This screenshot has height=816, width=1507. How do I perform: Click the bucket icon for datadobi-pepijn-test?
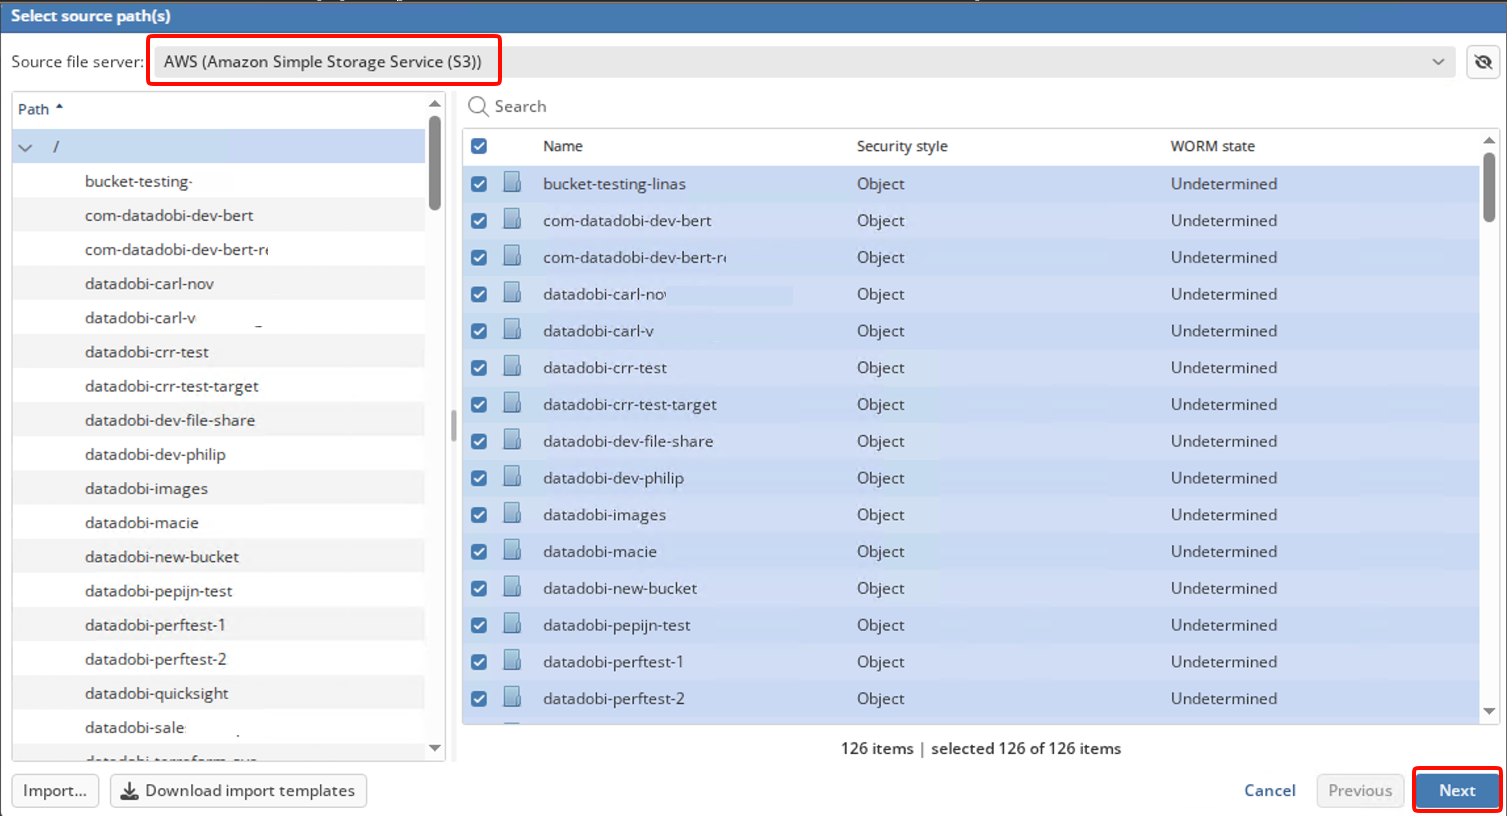coord(512,625)
